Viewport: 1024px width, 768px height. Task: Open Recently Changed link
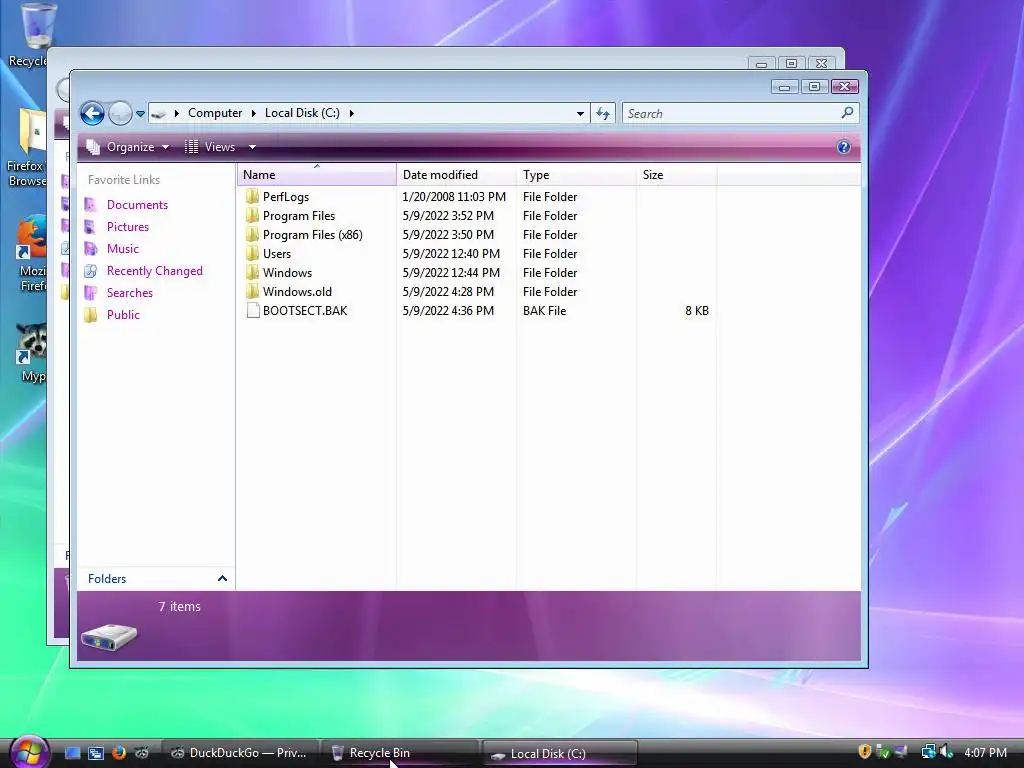[155, 271]
